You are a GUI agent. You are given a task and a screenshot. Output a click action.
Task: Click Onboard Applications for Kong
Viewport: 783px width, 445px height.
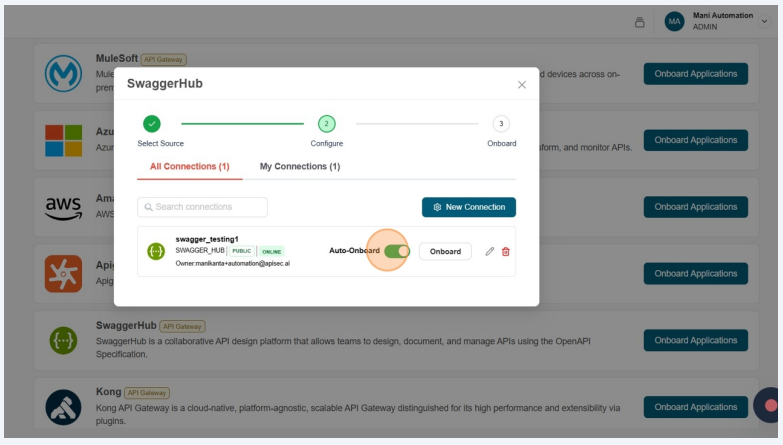point(695,407)
